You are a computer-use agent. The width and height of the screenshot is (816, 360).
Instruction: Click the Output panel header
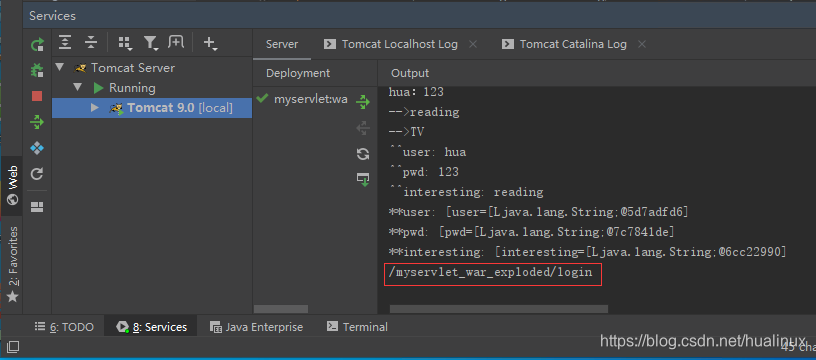(x=410, y=73)
